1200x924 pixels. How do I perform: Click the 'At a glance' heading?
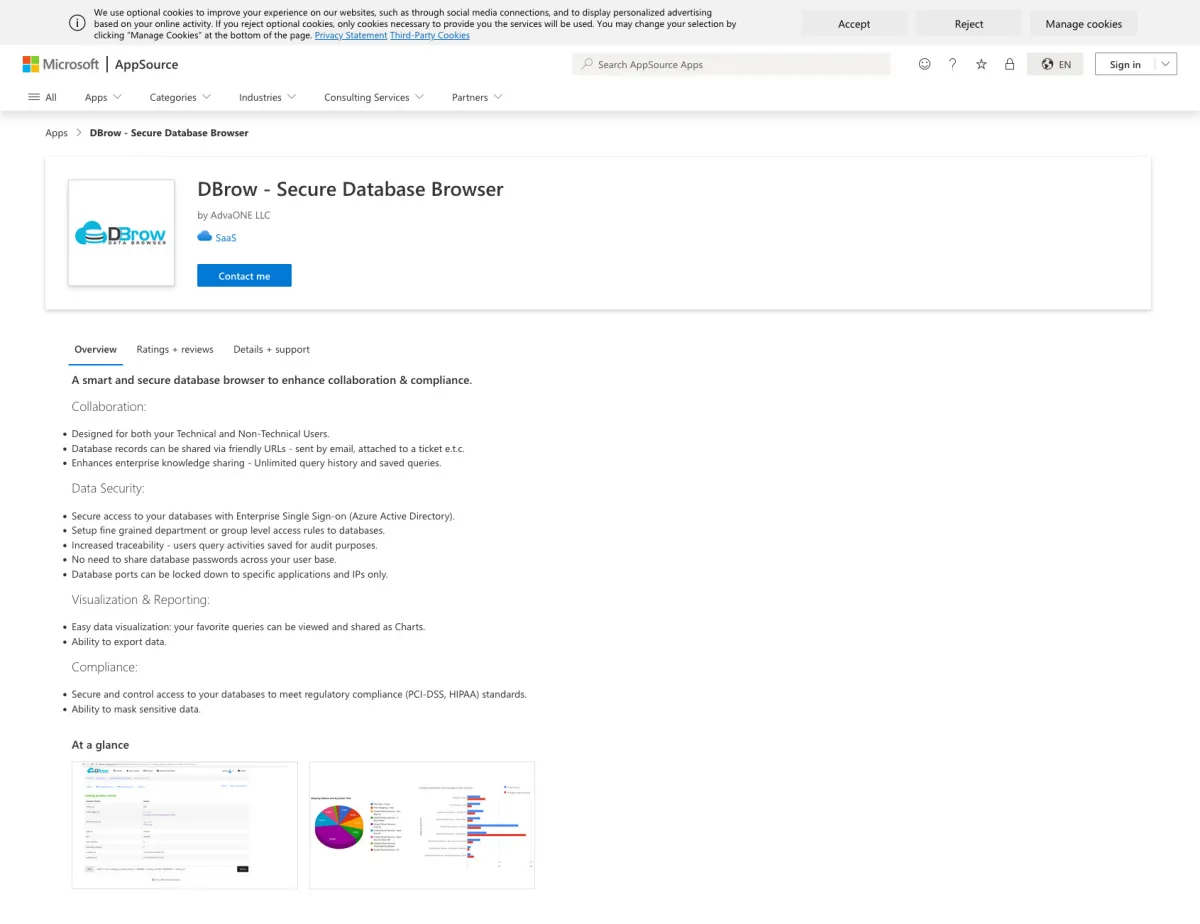click(x=100, y=745)
